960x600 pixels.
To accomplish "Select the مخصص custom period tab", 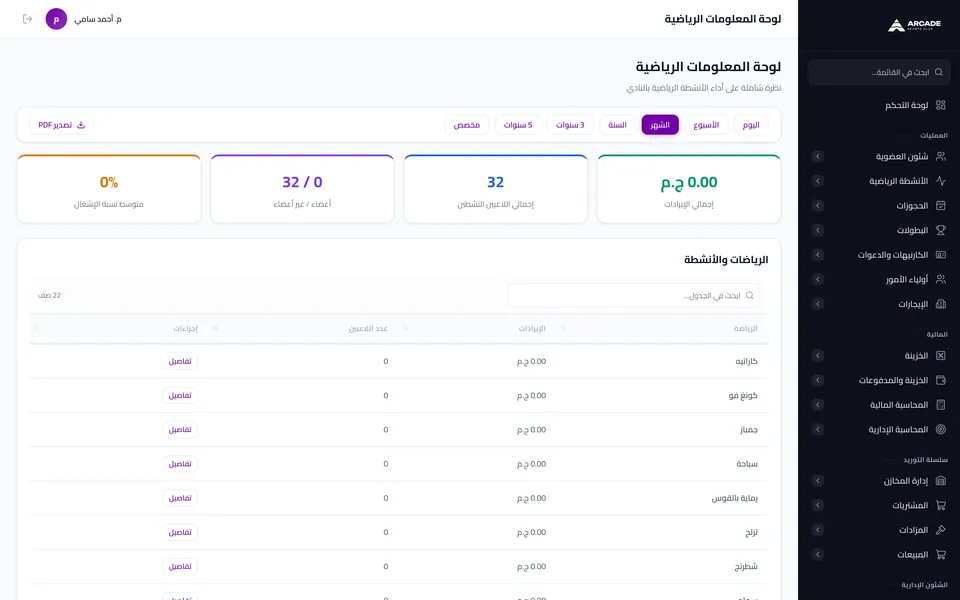I will click(467, 125).
